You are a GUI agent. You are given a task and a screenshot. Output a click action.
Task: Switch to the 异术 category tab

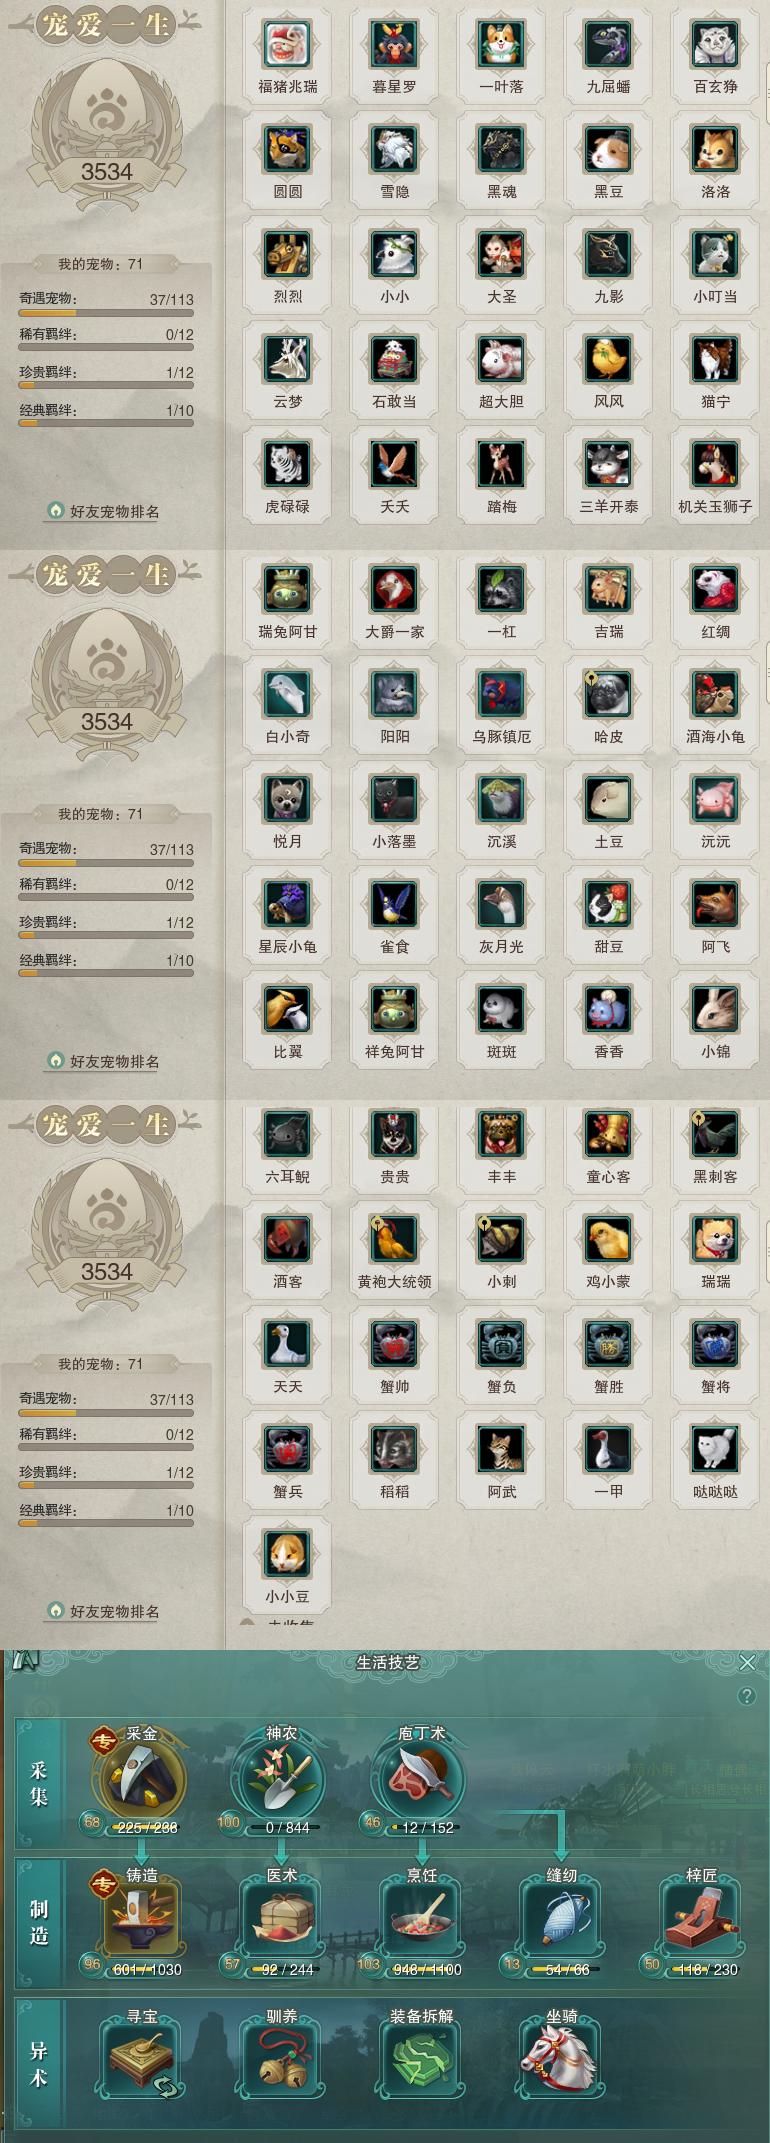39,2064
